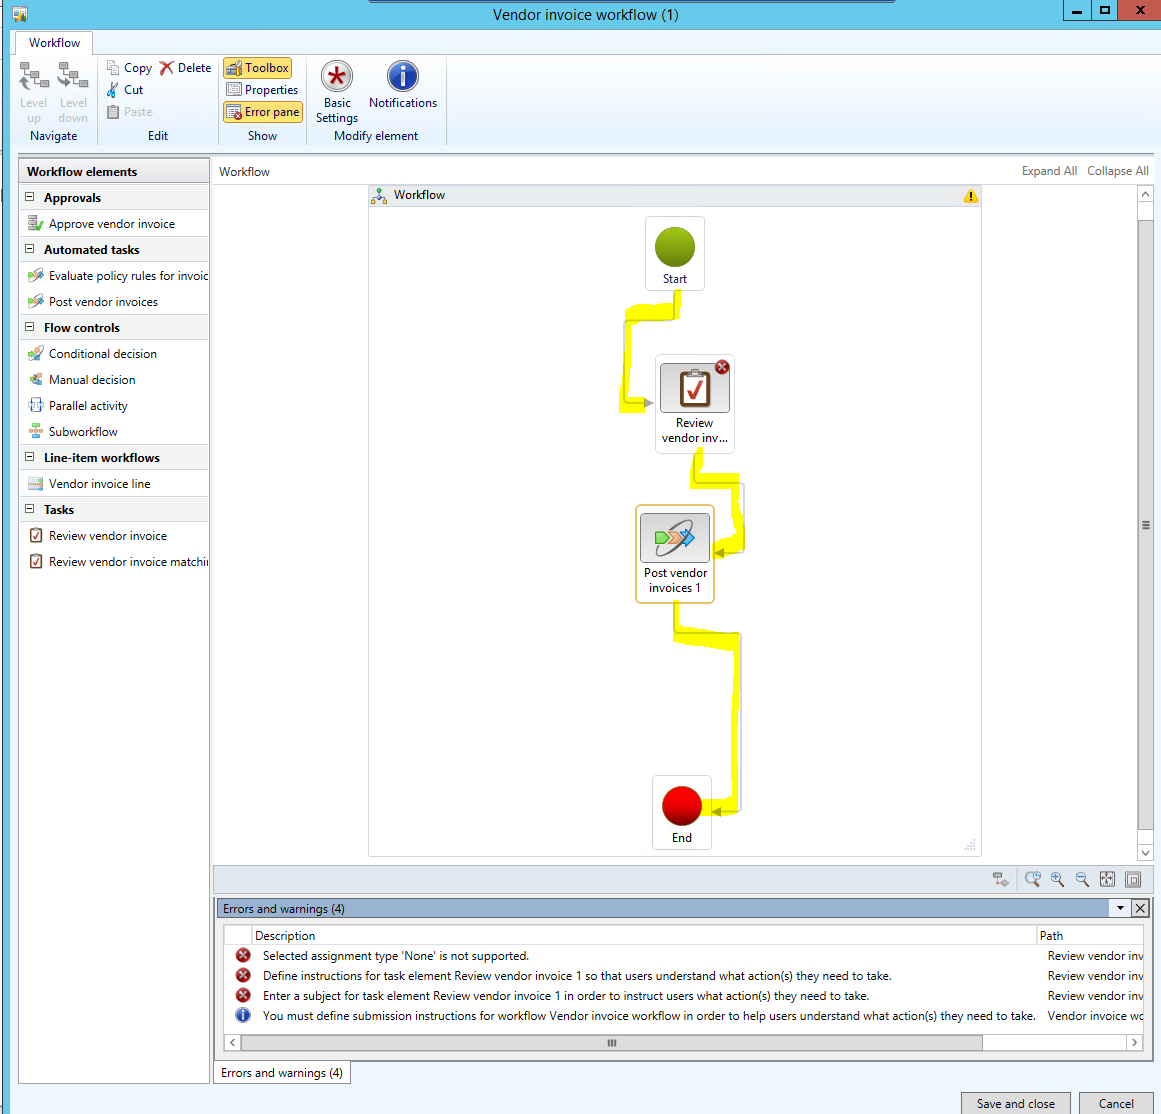Viewport: 1161px width, 1114px height.
Task: Collapse the Flow controls group
Action: pyautogui.click(x=30, y=327)
